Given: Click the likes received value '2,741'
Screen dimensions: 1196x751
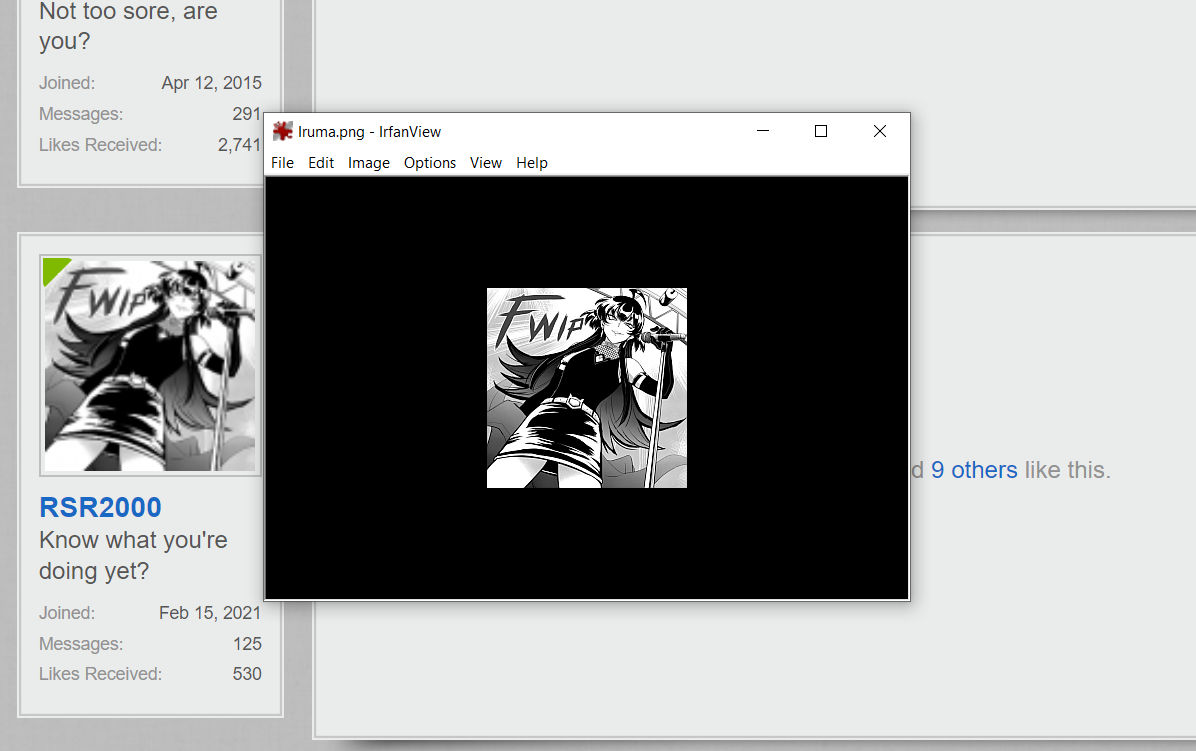Looking at the screenshot, I should click(x=240, y=145).
